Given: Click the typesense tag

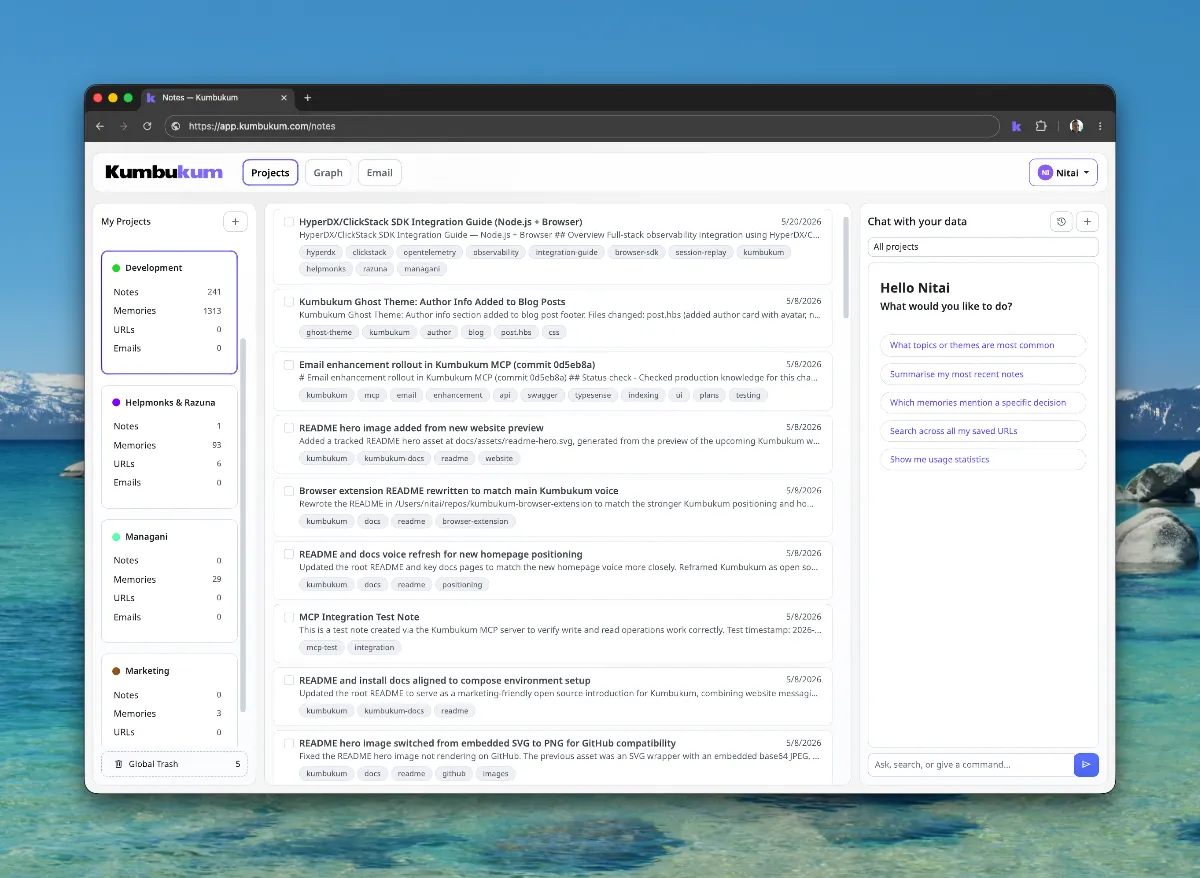Looking at the screenshot, I should 594,395.
